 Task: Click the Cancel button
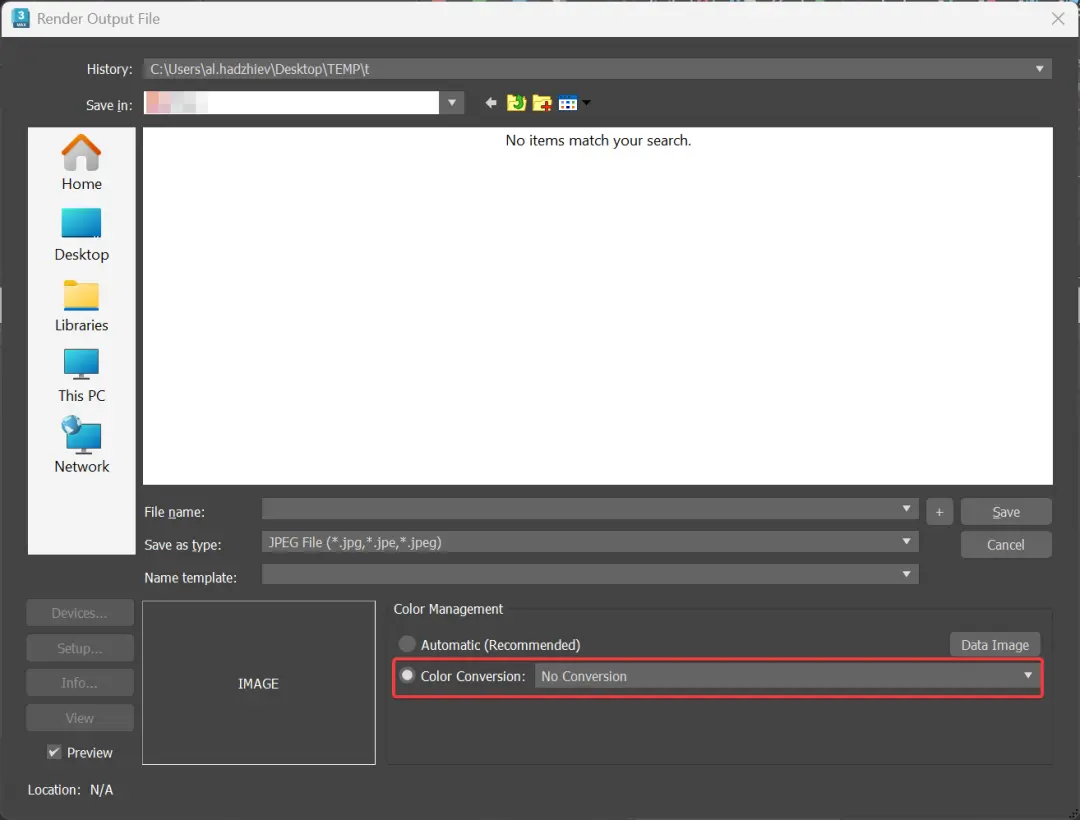coord(1006,545)
